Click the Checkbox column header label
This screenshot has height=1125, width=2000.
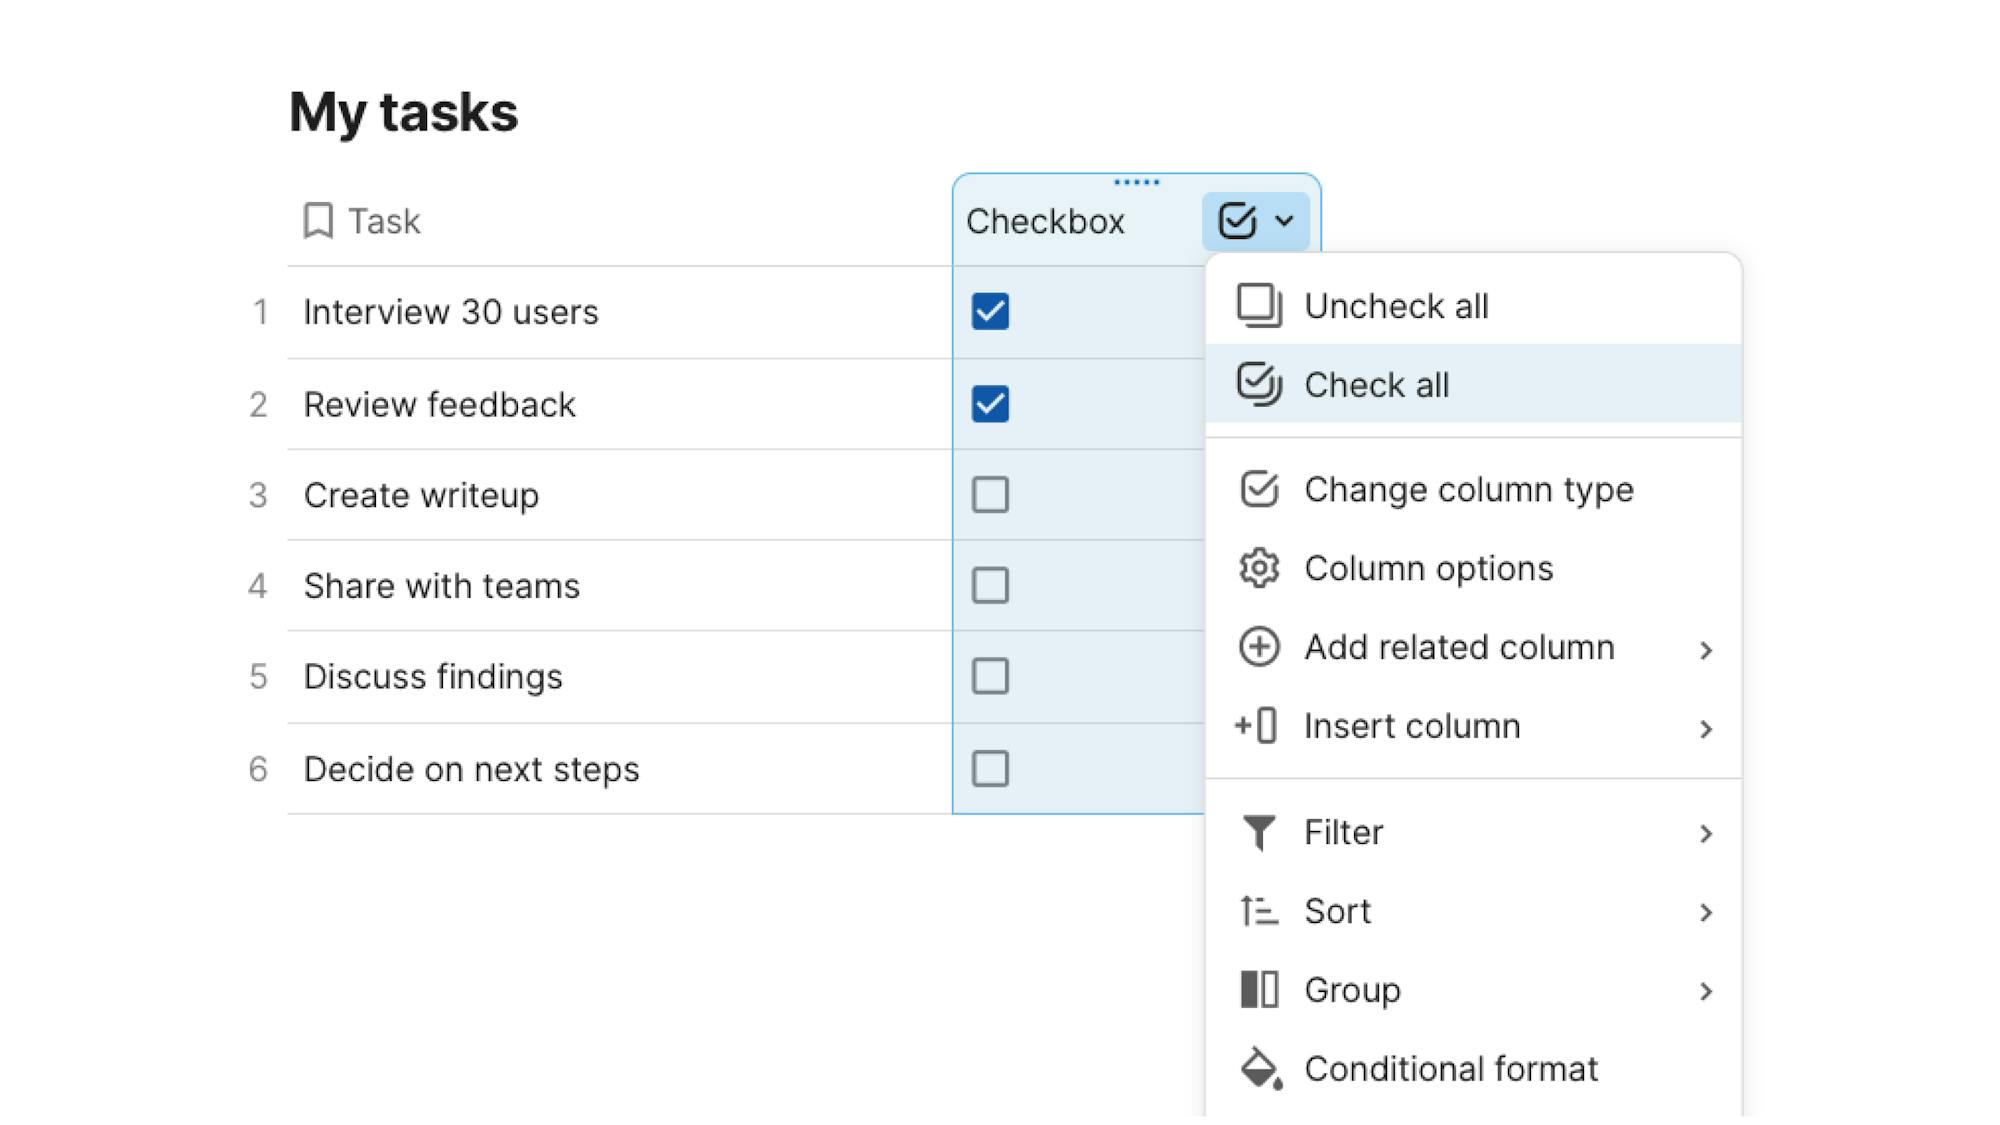1045,221
